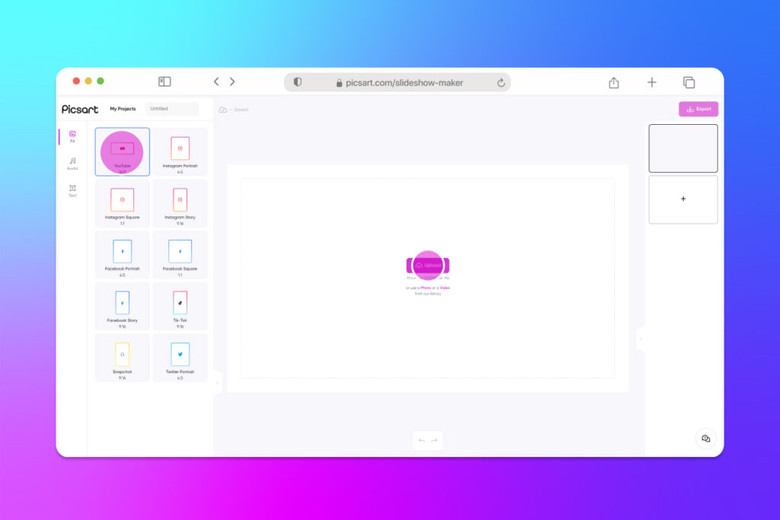This screenshot has height=520, width=780.
Task: Toggle the Safari sidebar
Action: 164,82
